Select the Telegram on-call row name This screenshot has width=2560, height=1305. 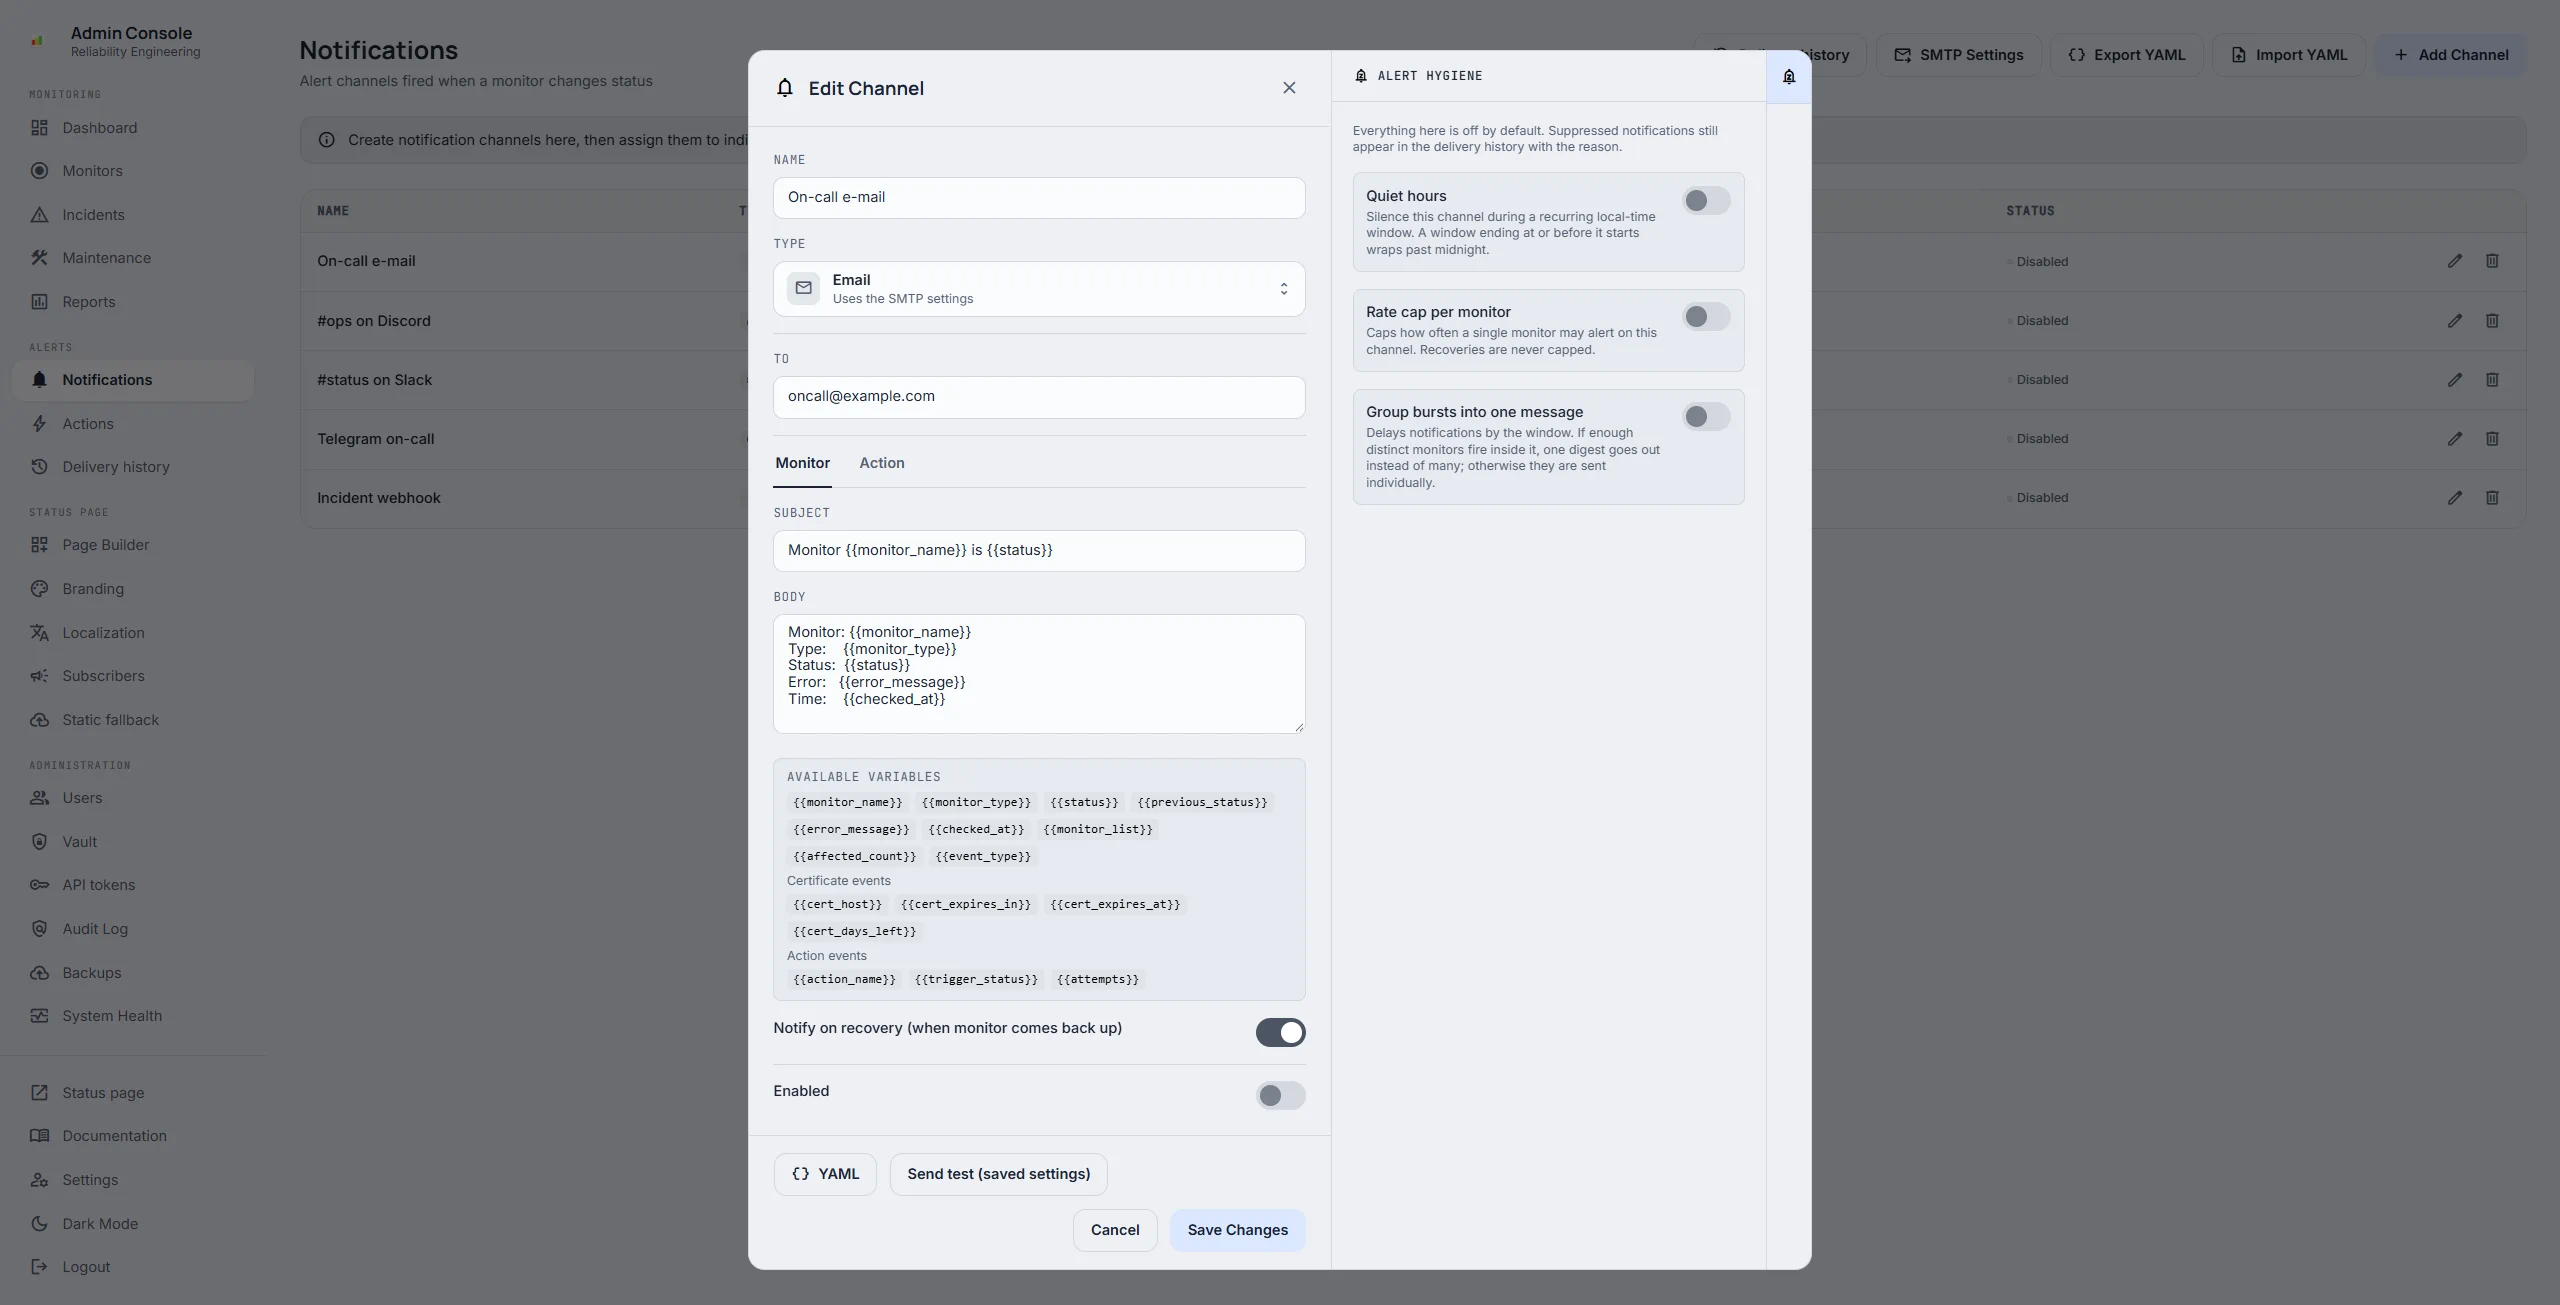(375, 439)
